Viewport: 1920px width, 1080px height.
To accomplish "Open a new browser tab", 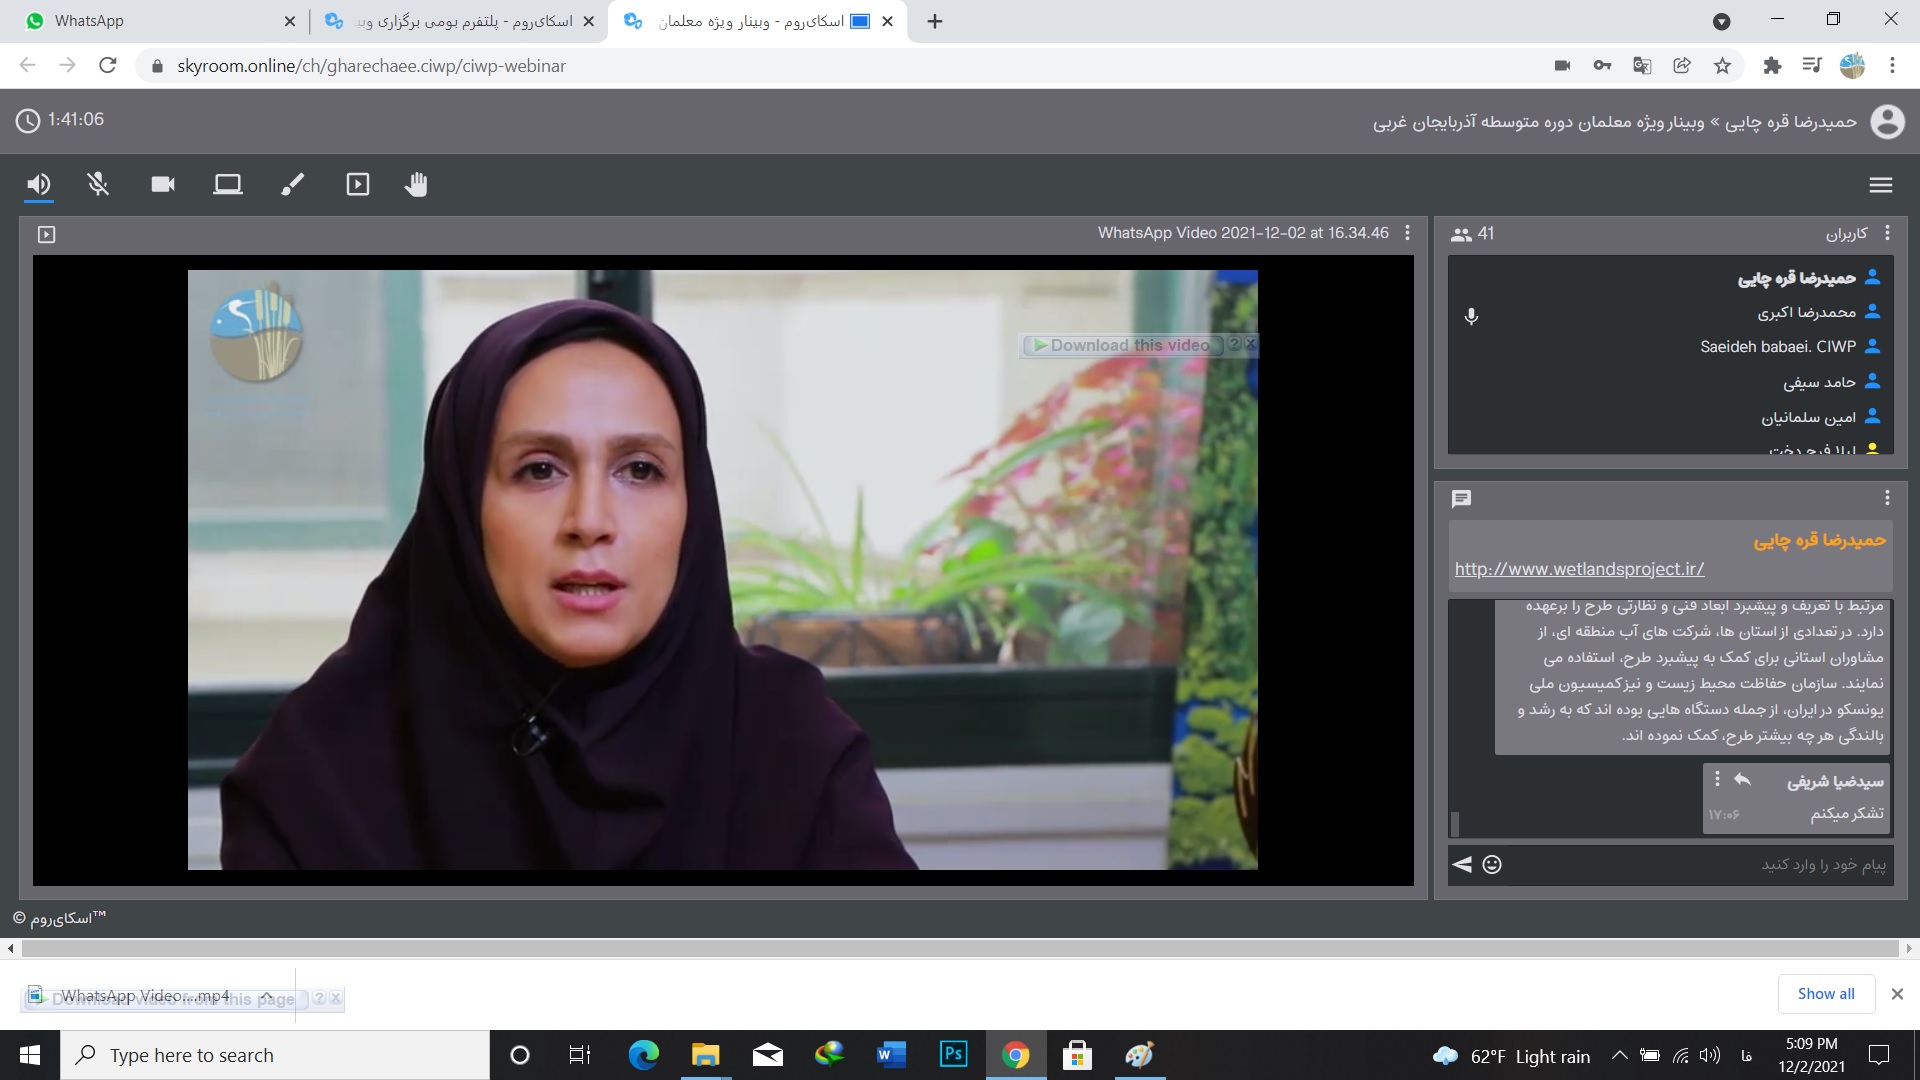I will point(935,21).
